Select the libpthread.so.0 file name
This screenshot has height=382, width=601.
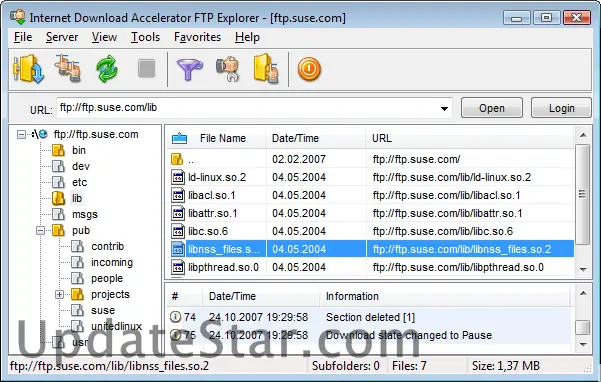(x=223, y=267)
